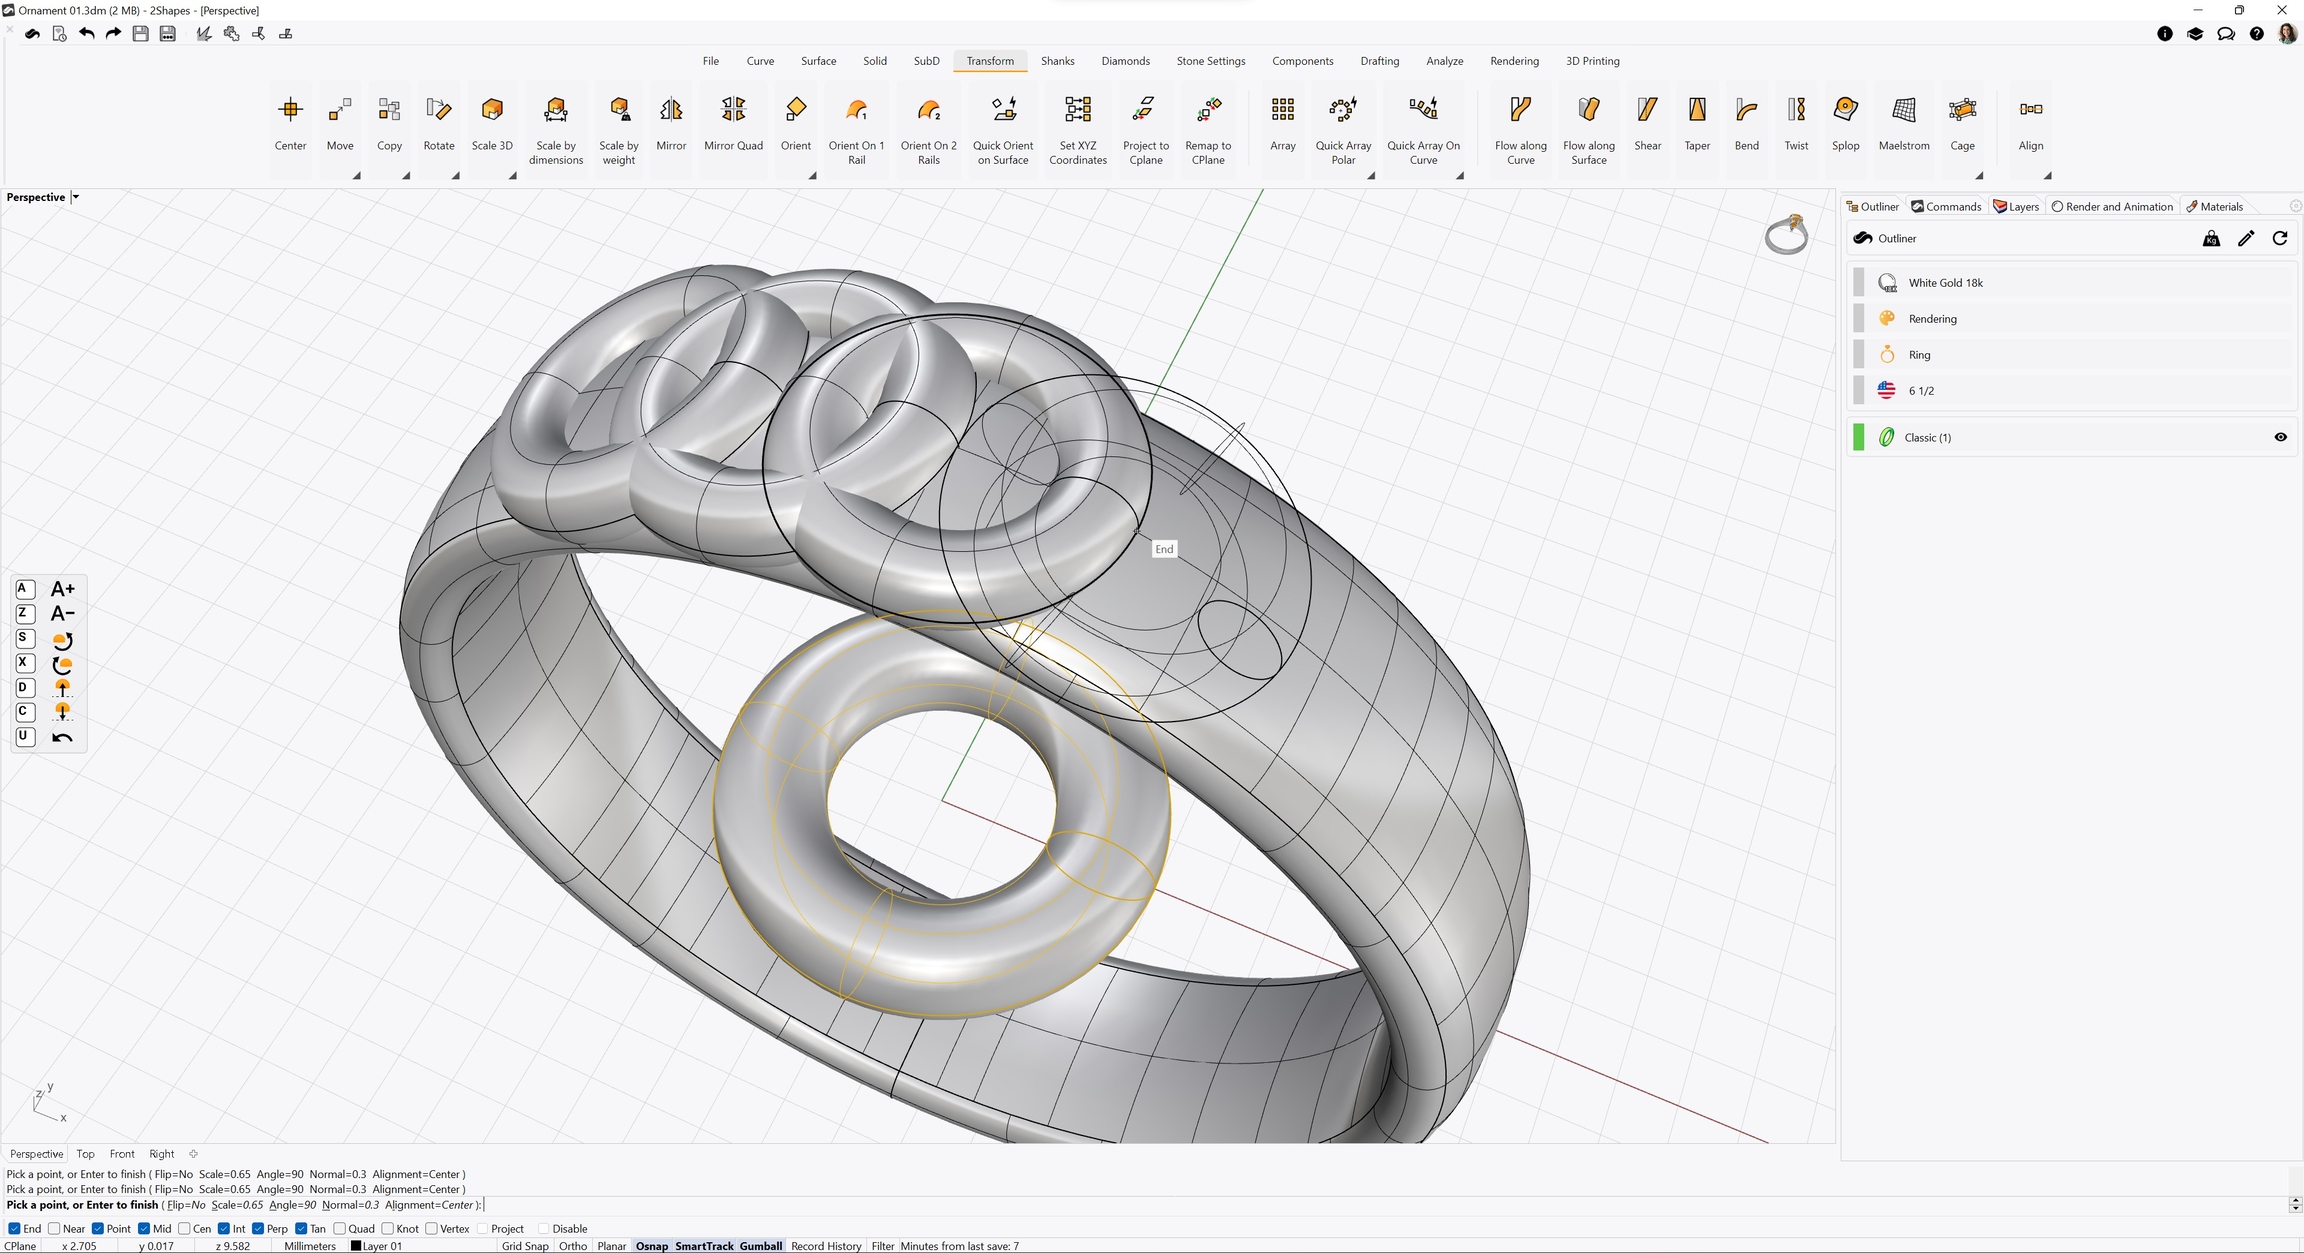2304x1253 pixels.
Task: Expand the Move tool flyout arrow
Action: (x=356, y=176)
